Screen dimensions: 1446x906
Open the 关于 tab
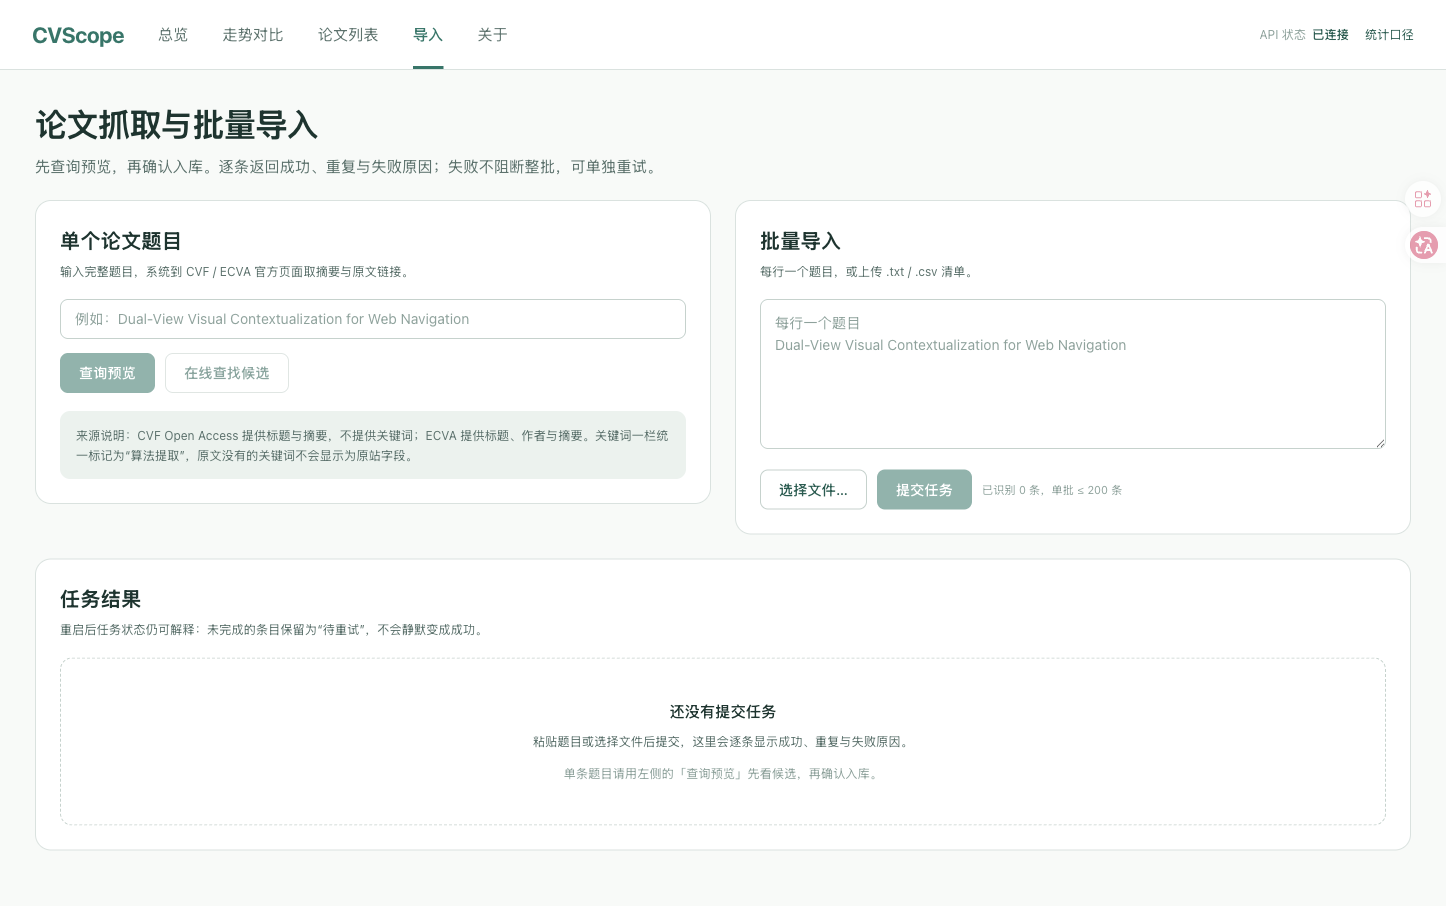[x=492, y=35]
